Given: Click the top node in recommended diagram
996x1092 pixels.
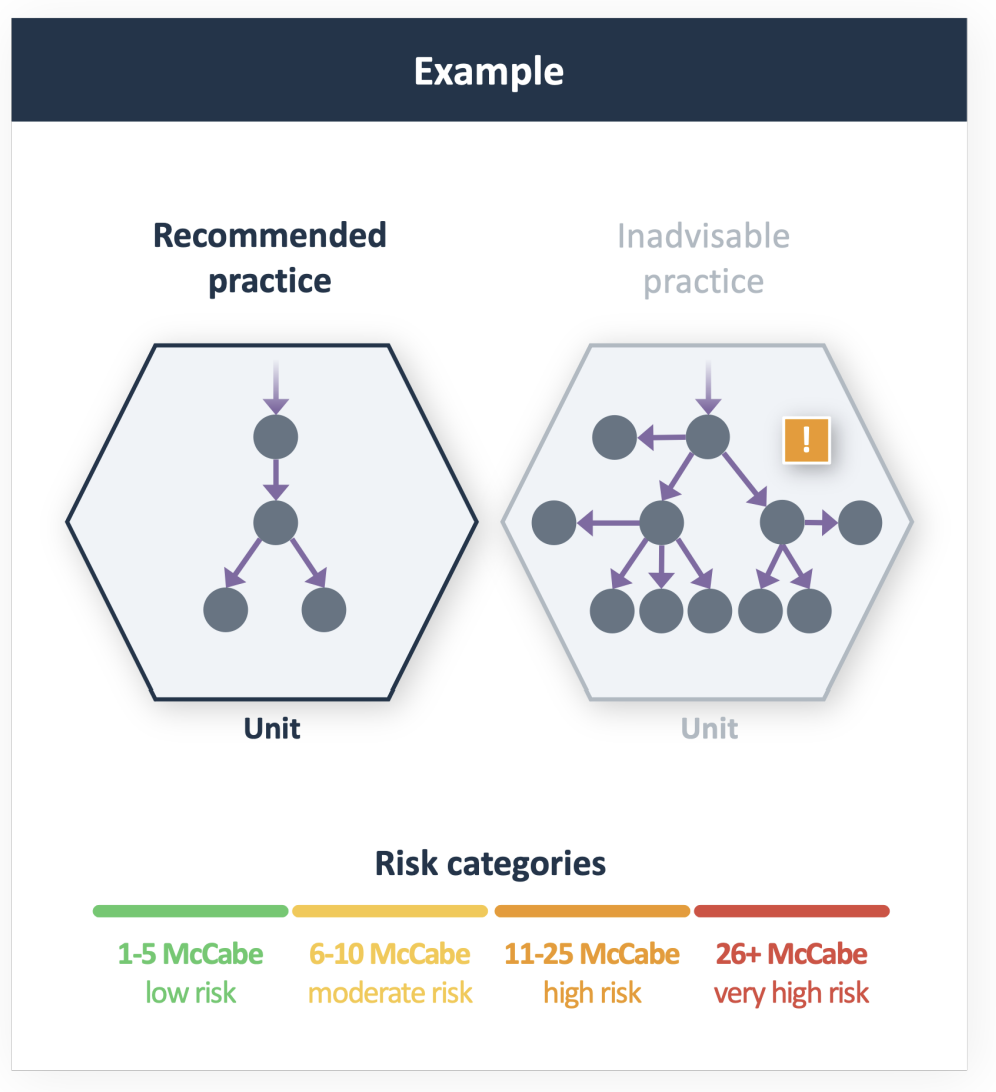Looking at the screenshot, I should 276,437.
